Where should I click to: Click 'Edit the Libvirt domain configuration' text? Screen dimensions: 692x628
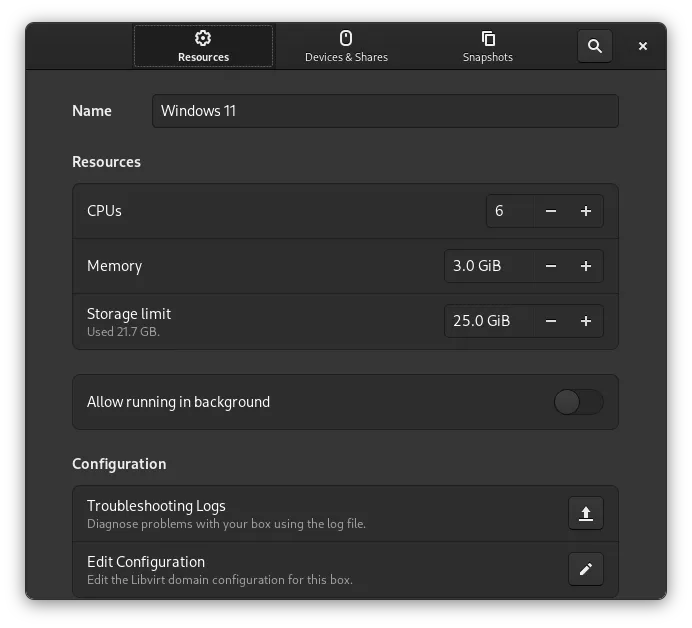[220, 579]
